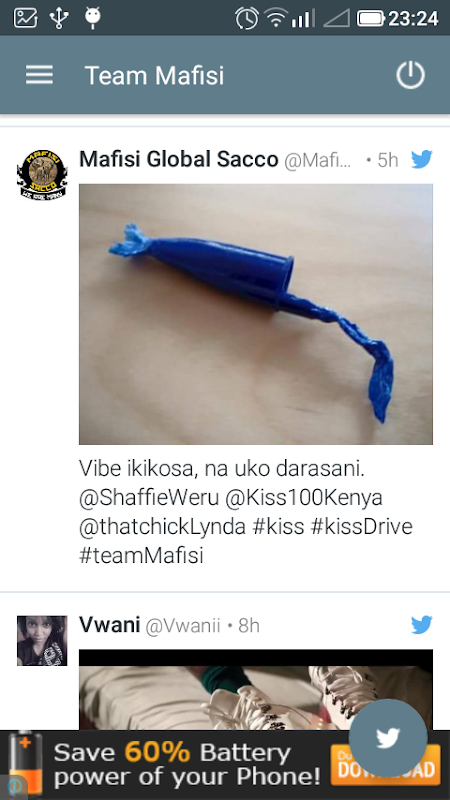The height and width of the screenshot is (800, 450).
Task: Tap the @ShaffieWeru mention
Action: [149, 498]
